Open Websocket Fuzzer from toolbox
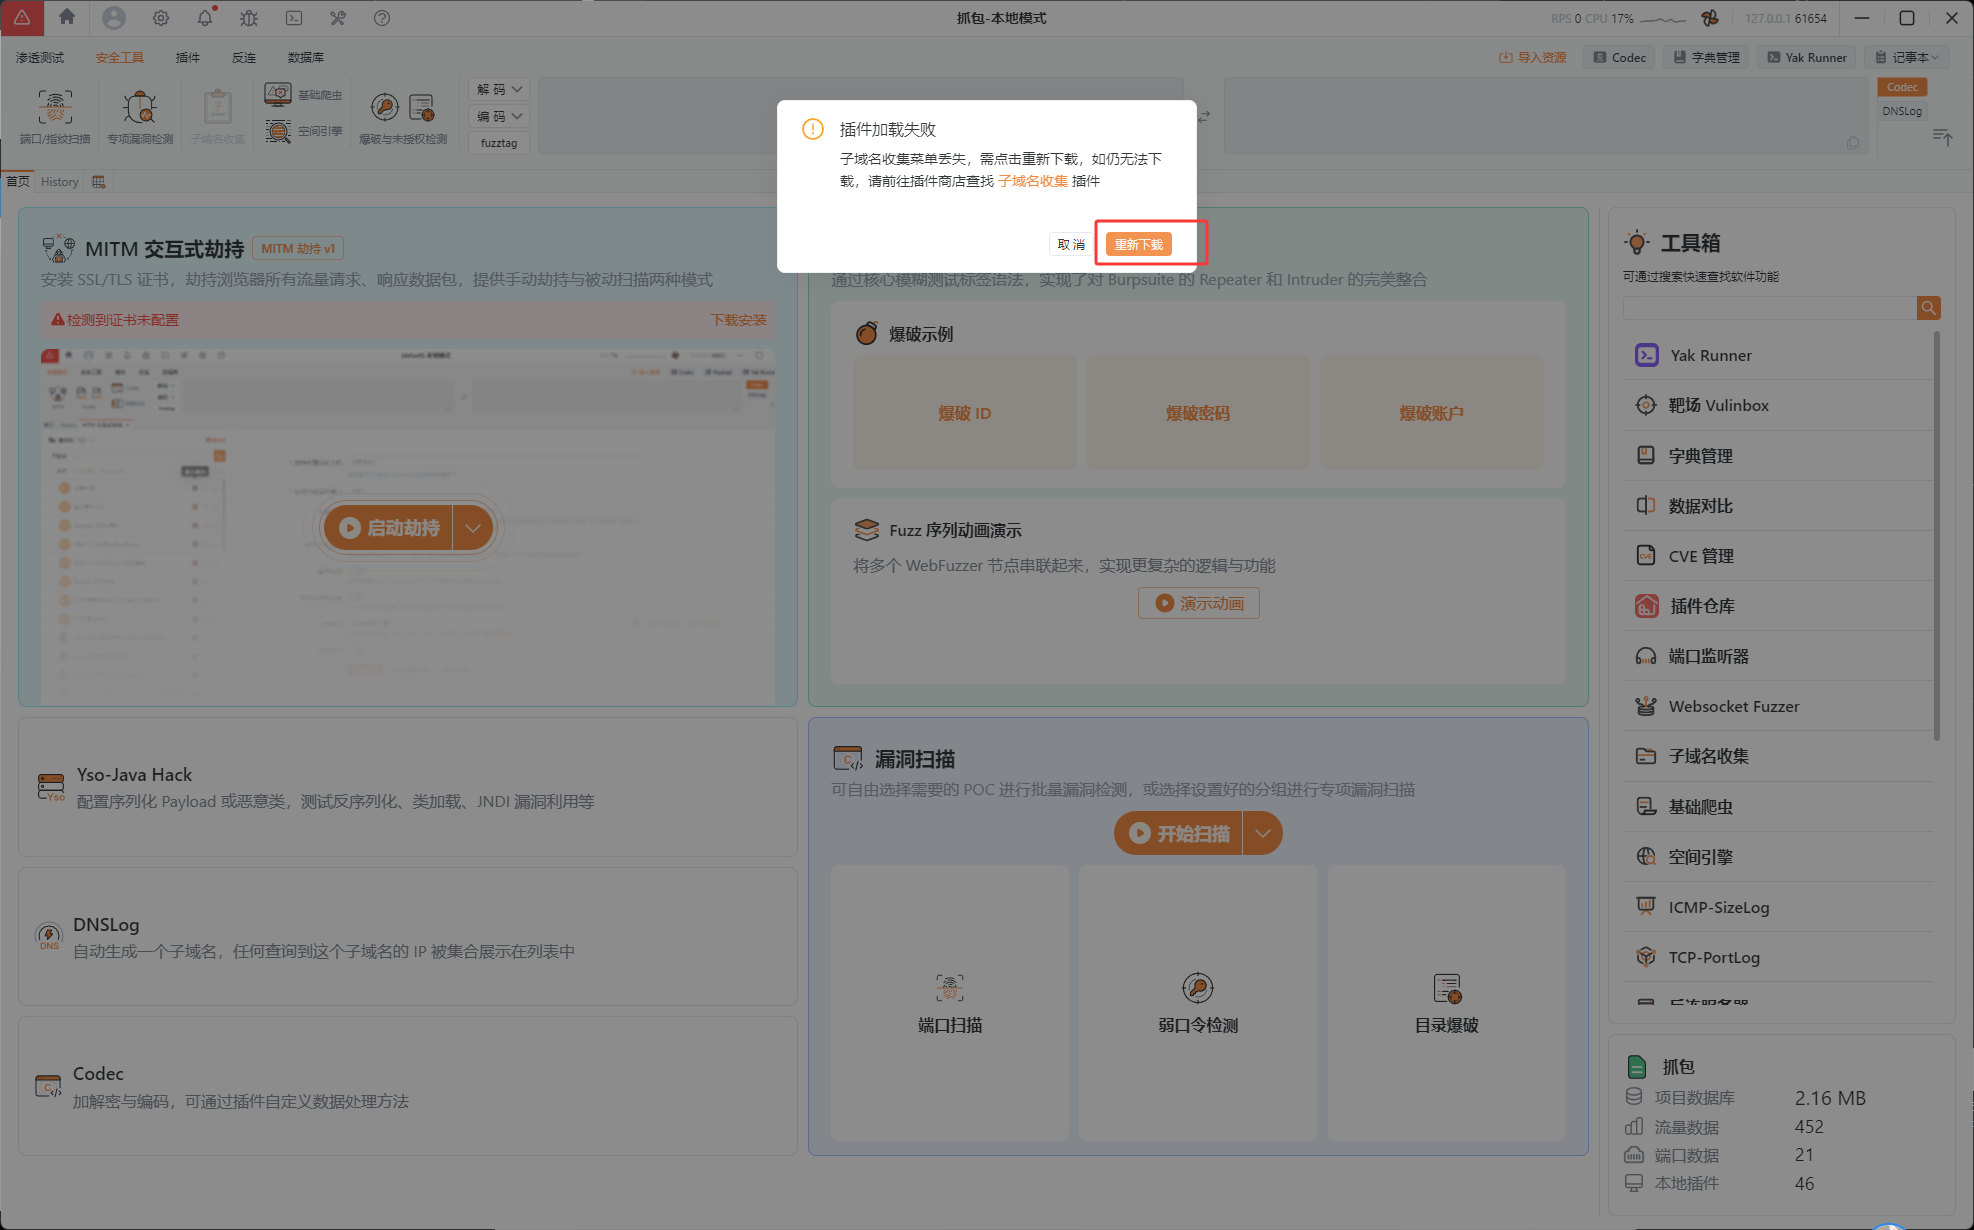This screenshot has width=1974, height=1230. coord(1732,706)
